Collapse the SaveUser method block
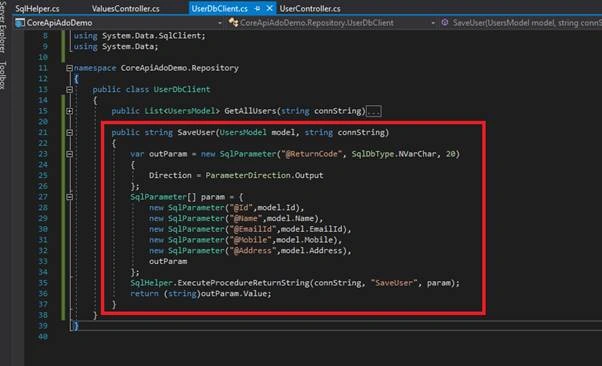The image size is (602, 366). pos(69,132)
